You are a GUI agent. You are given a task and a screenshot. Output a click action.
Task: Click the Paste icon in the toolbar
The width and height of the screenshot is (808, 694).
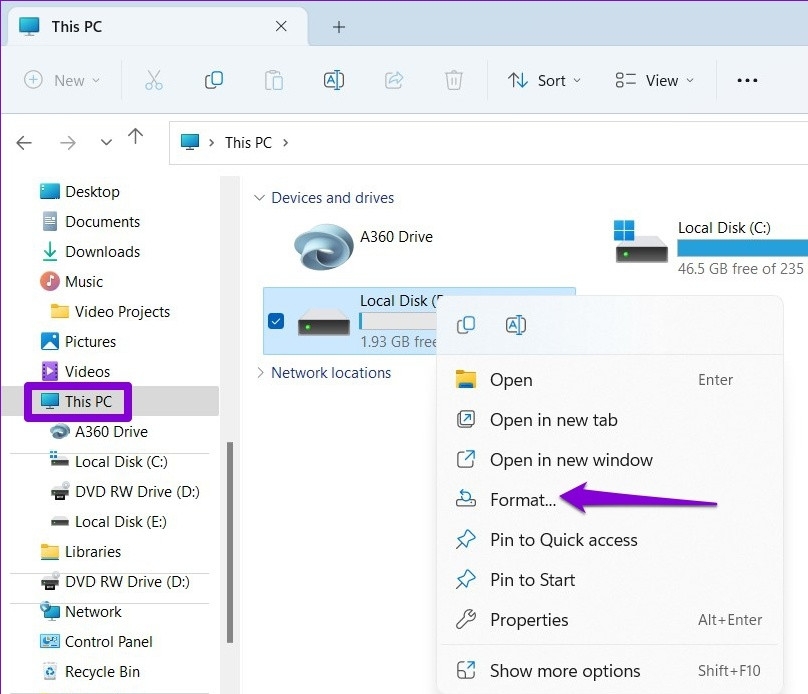[x=273, y=80]
